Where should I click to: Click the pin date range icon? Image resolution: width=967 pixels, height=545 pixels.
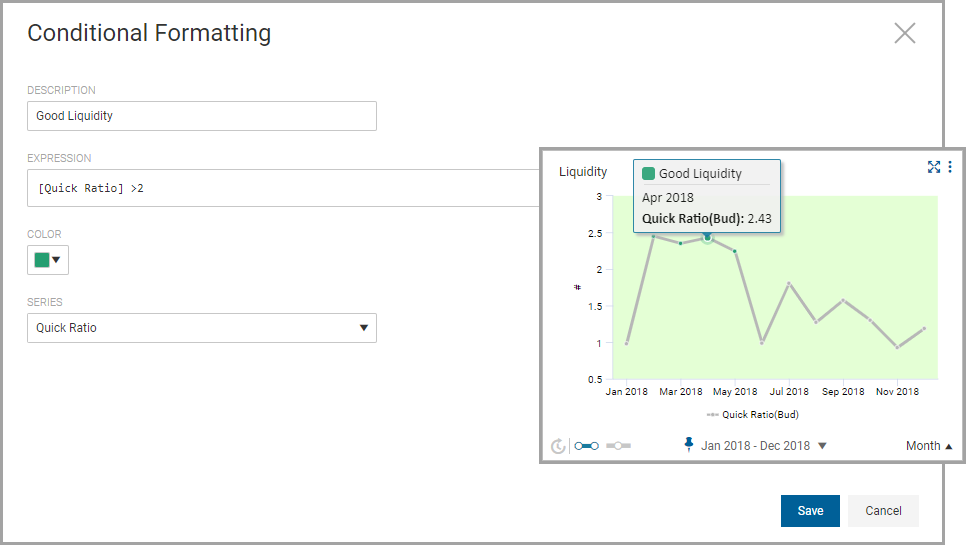pyautogui.click(x=689, y=444)
